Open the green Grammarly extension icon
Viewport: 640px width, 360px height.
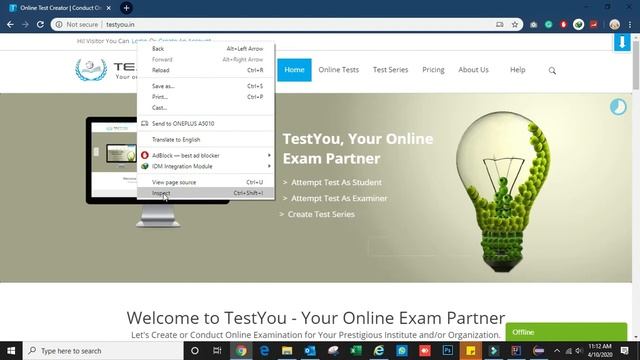[x=549, y=24]
